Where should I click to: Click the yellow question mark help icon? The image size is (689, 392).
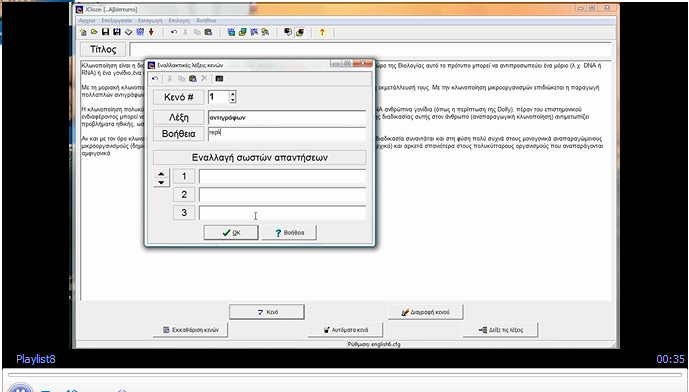point(322,32)
